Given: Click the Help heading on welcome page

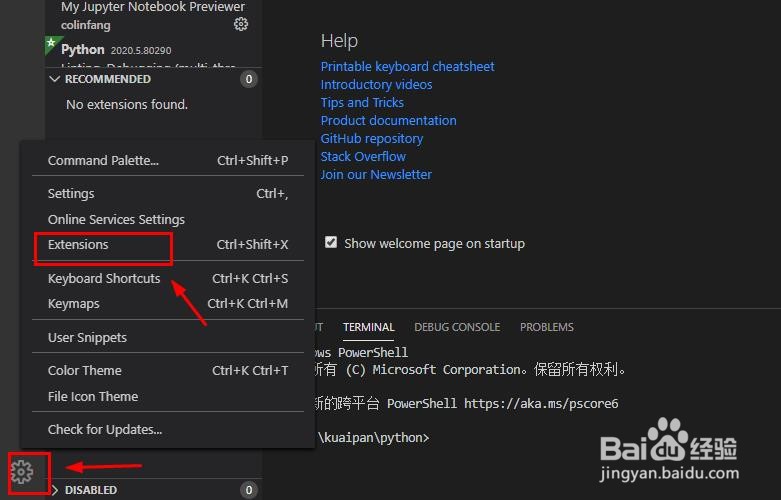Looking at the screenshot, I should click(339, 40).
